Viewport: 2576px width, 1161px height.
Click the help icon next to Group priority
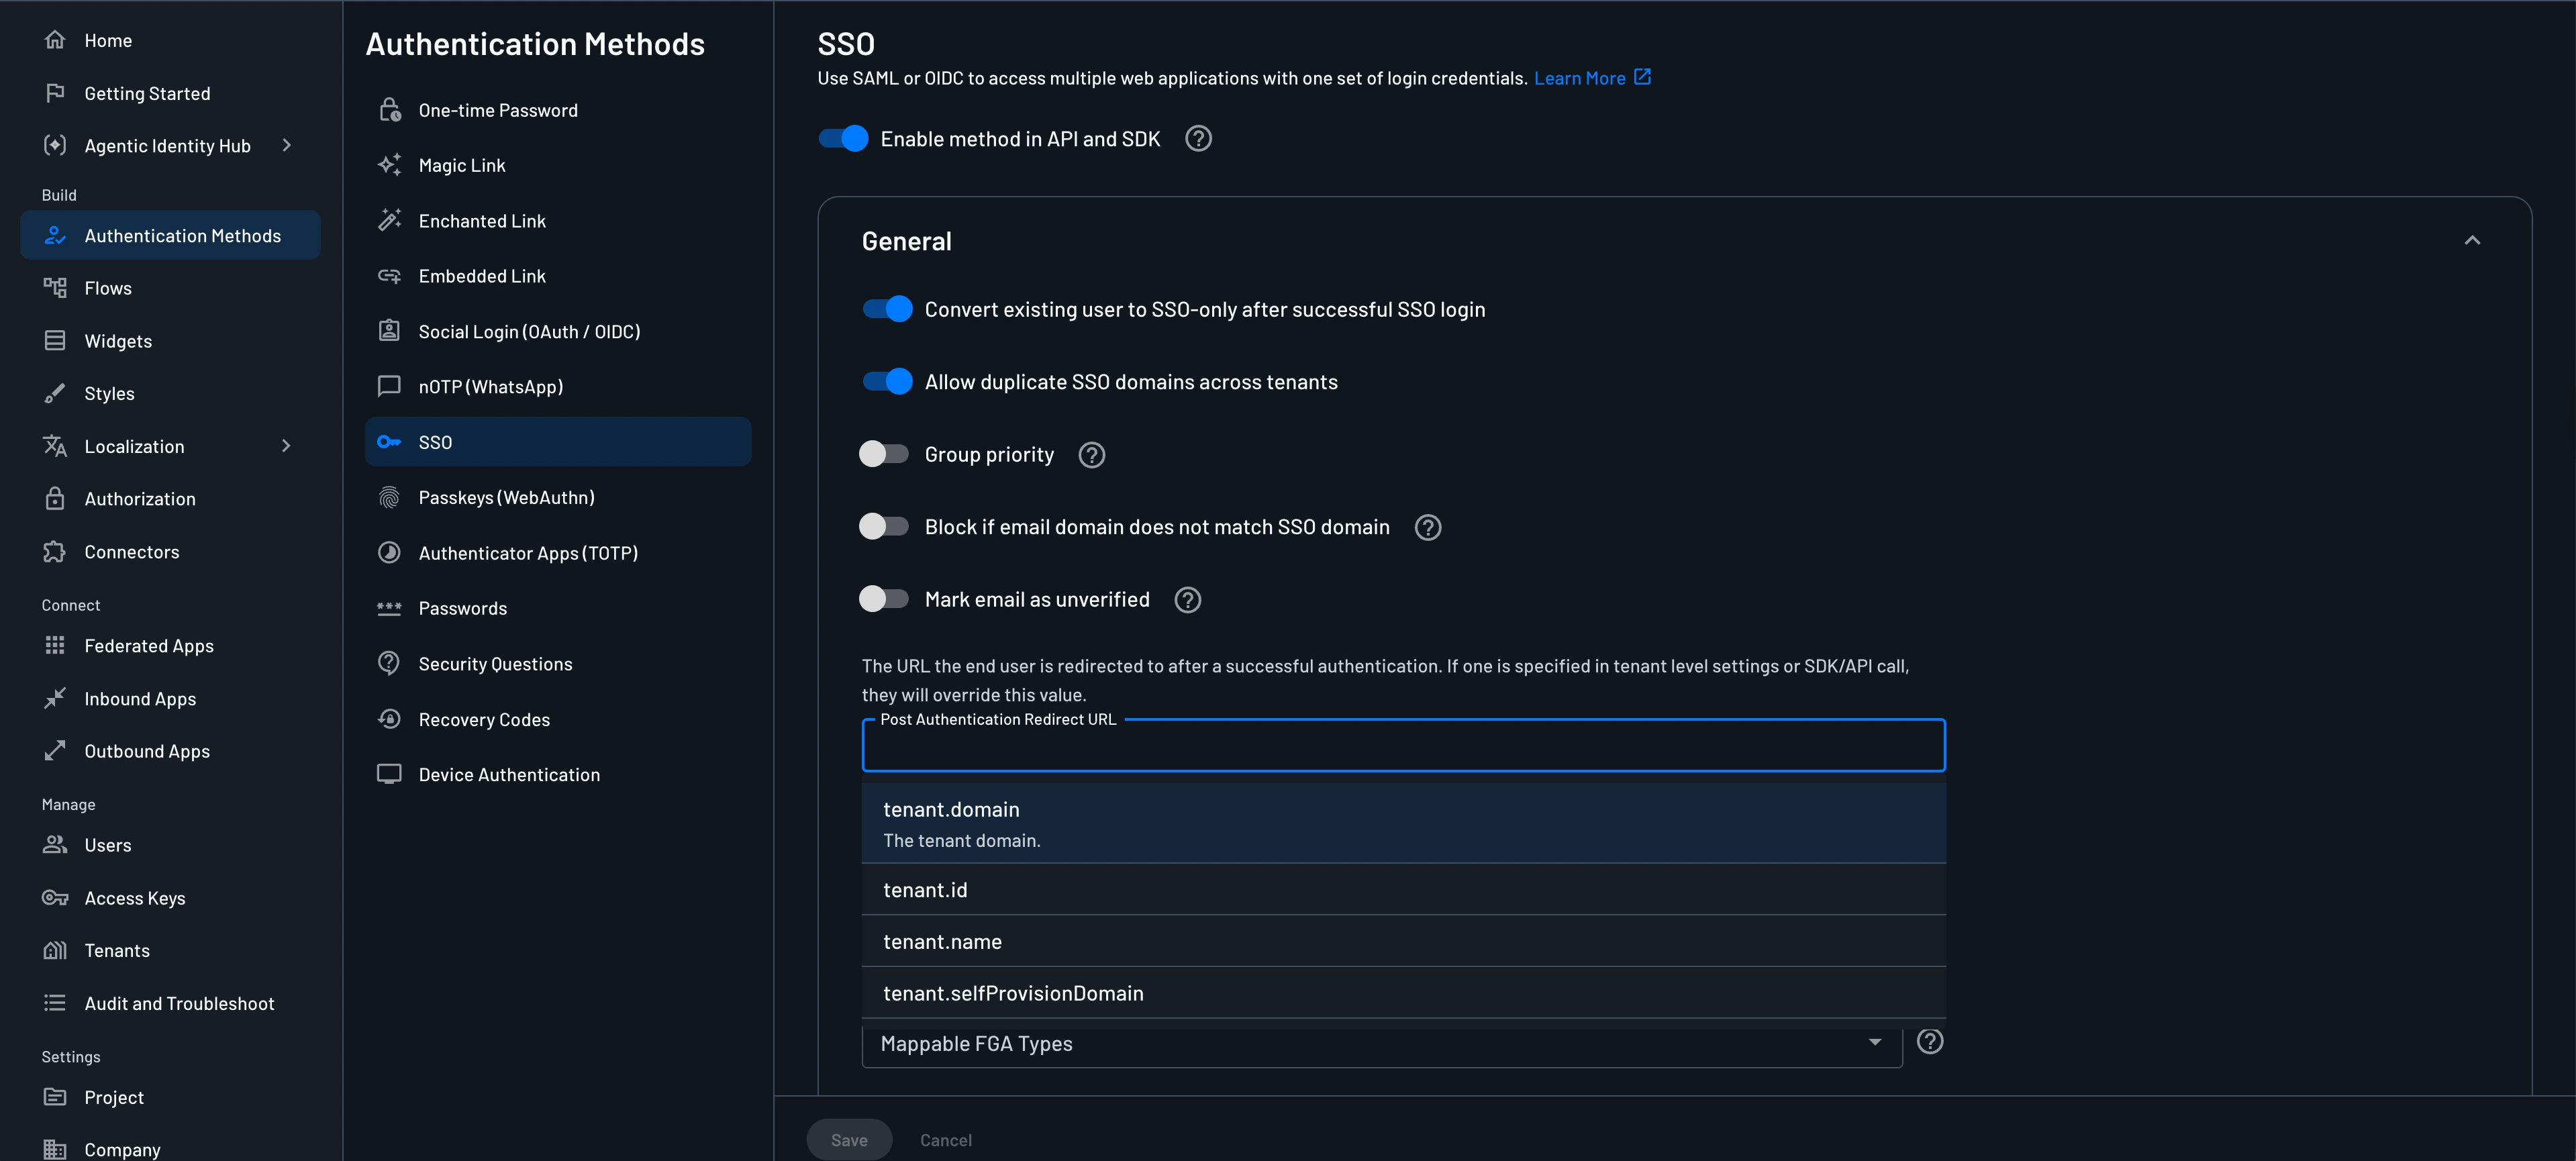[x=1091, y=455]
